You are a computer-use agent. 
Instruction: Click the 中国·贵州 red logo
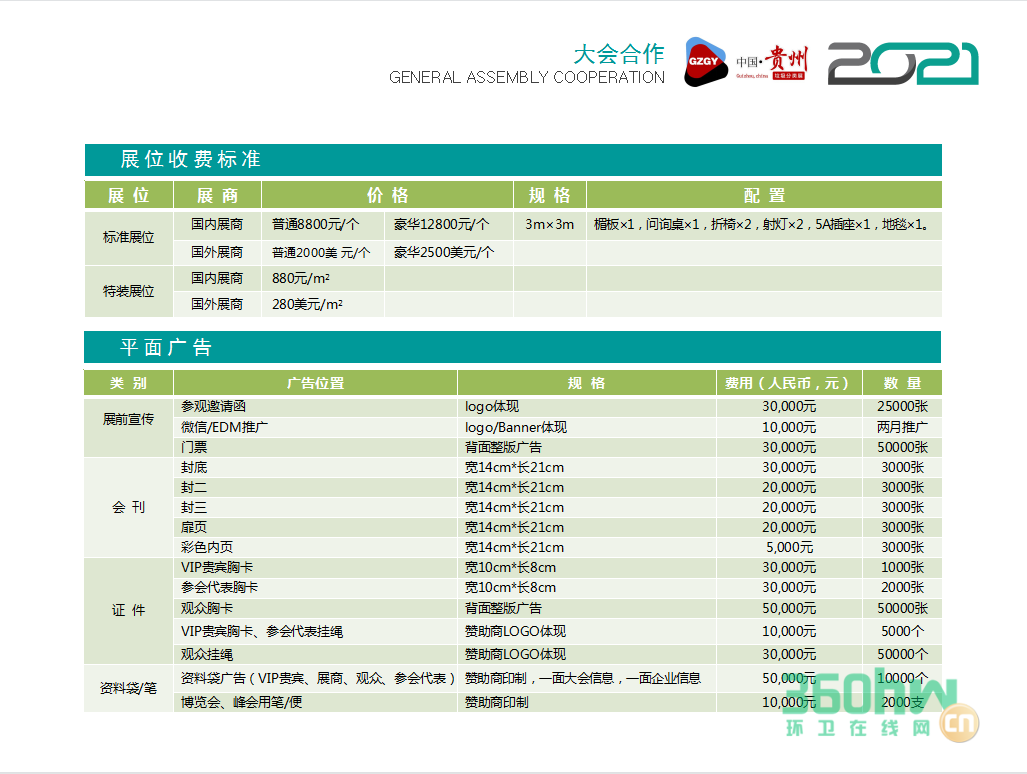(x=771, y=62)
